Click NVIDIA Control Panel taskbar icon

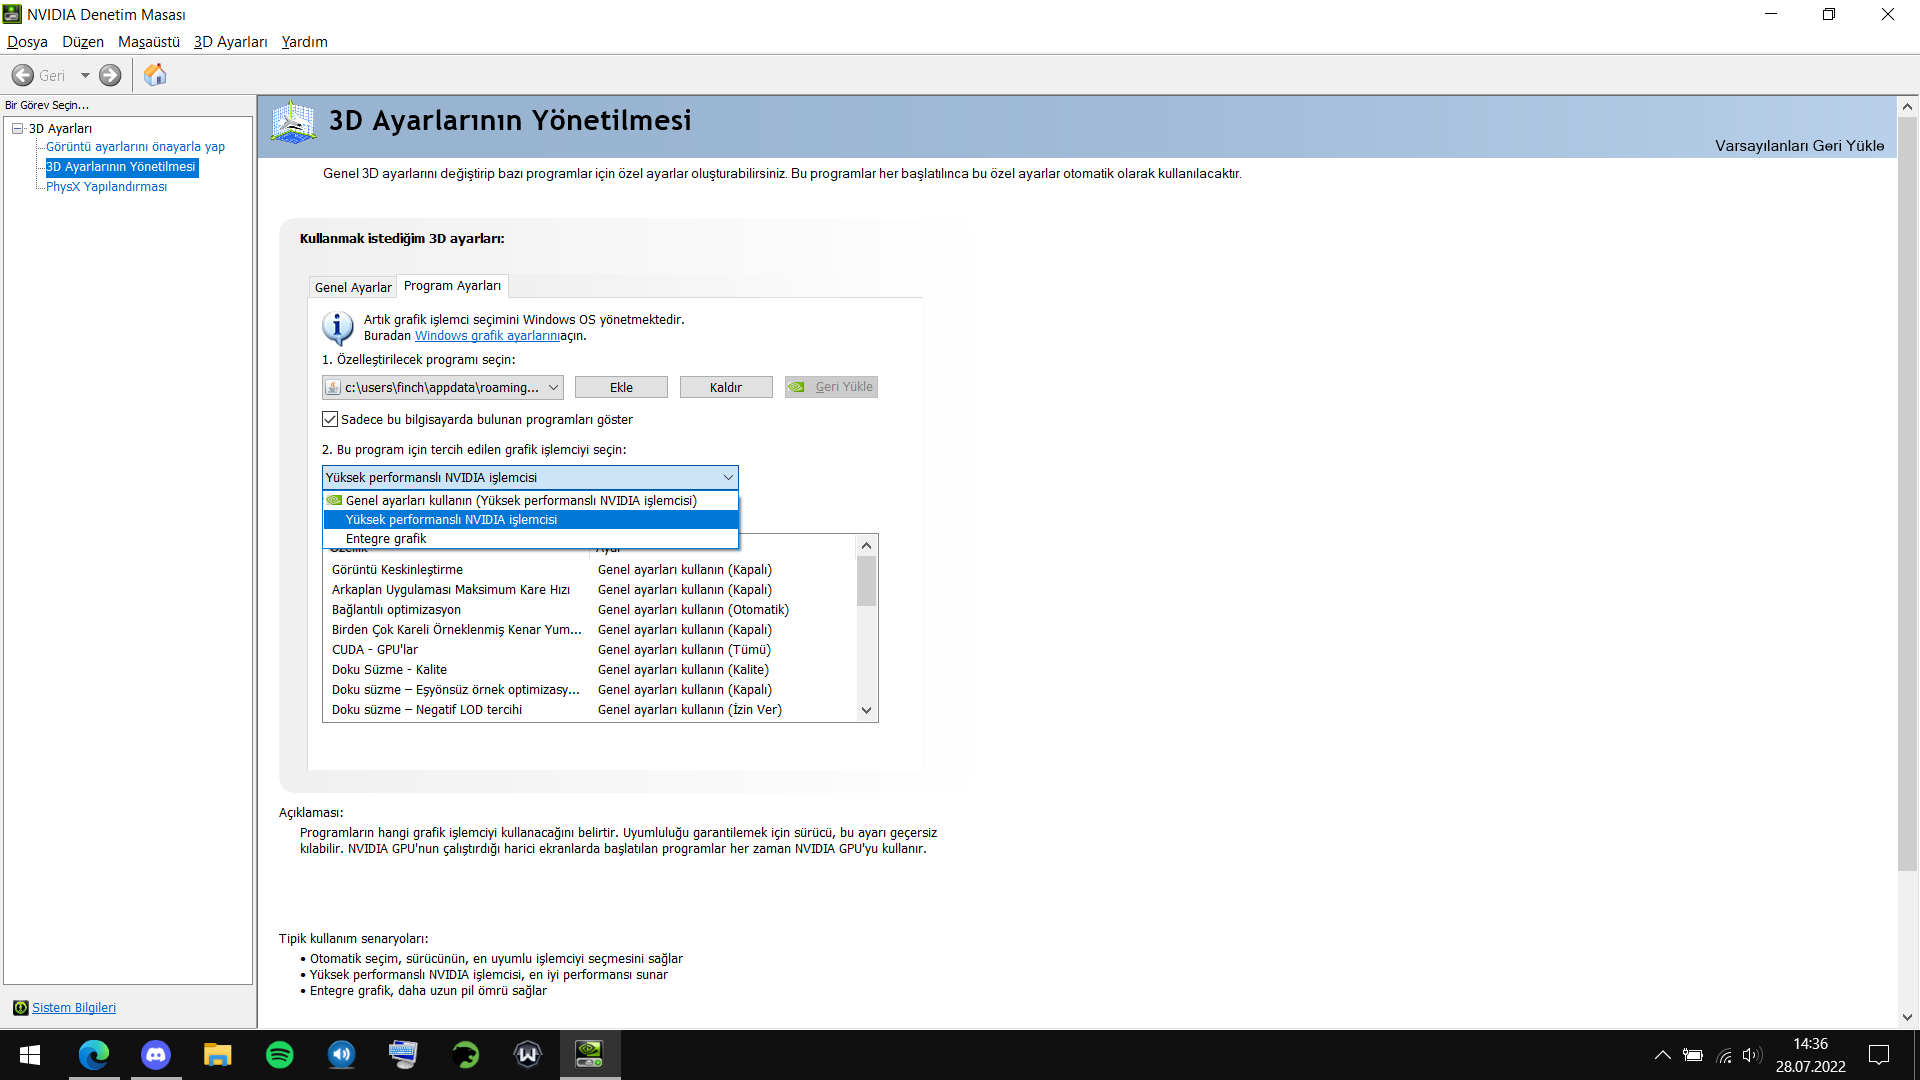click(589, 1054)
